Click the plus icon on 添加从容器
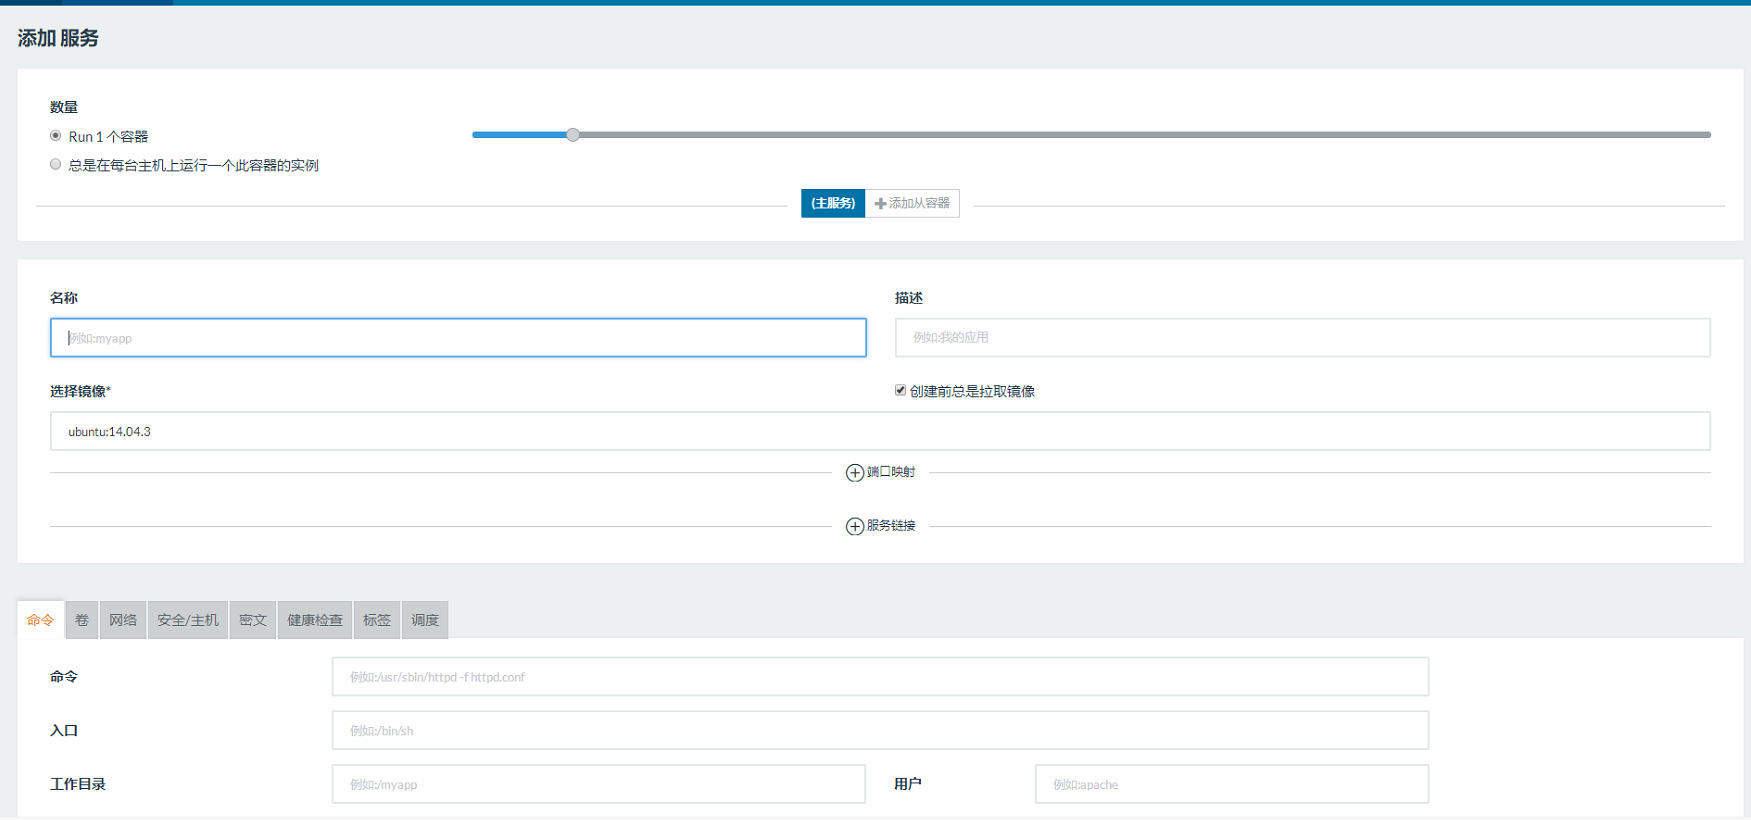Viewport: 1751px width, 820px height. pos(880,204)
